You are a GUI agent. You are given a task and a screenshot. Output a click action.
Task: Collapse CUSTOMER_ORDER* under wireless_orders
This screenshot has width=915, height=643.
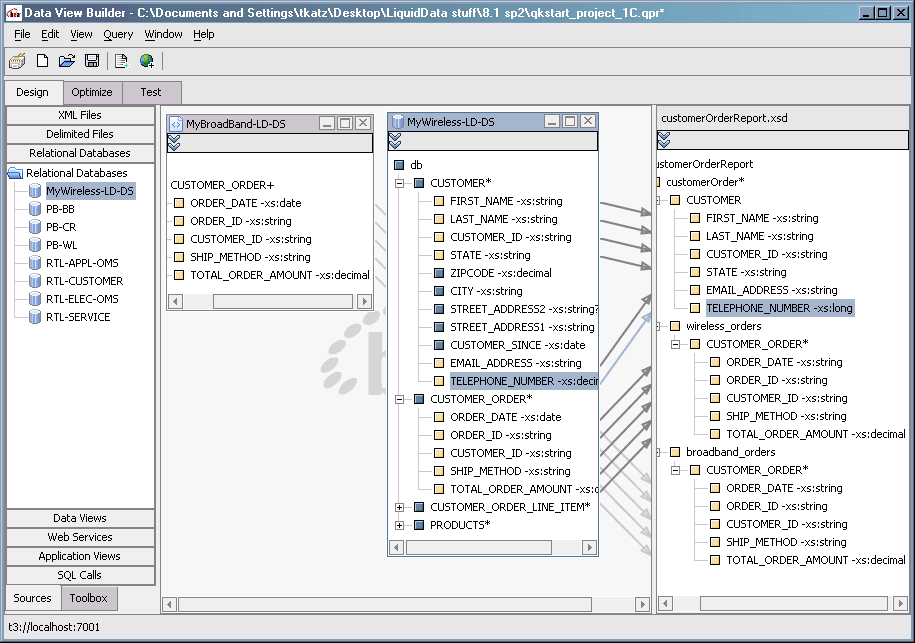click(x=675, y=344)
